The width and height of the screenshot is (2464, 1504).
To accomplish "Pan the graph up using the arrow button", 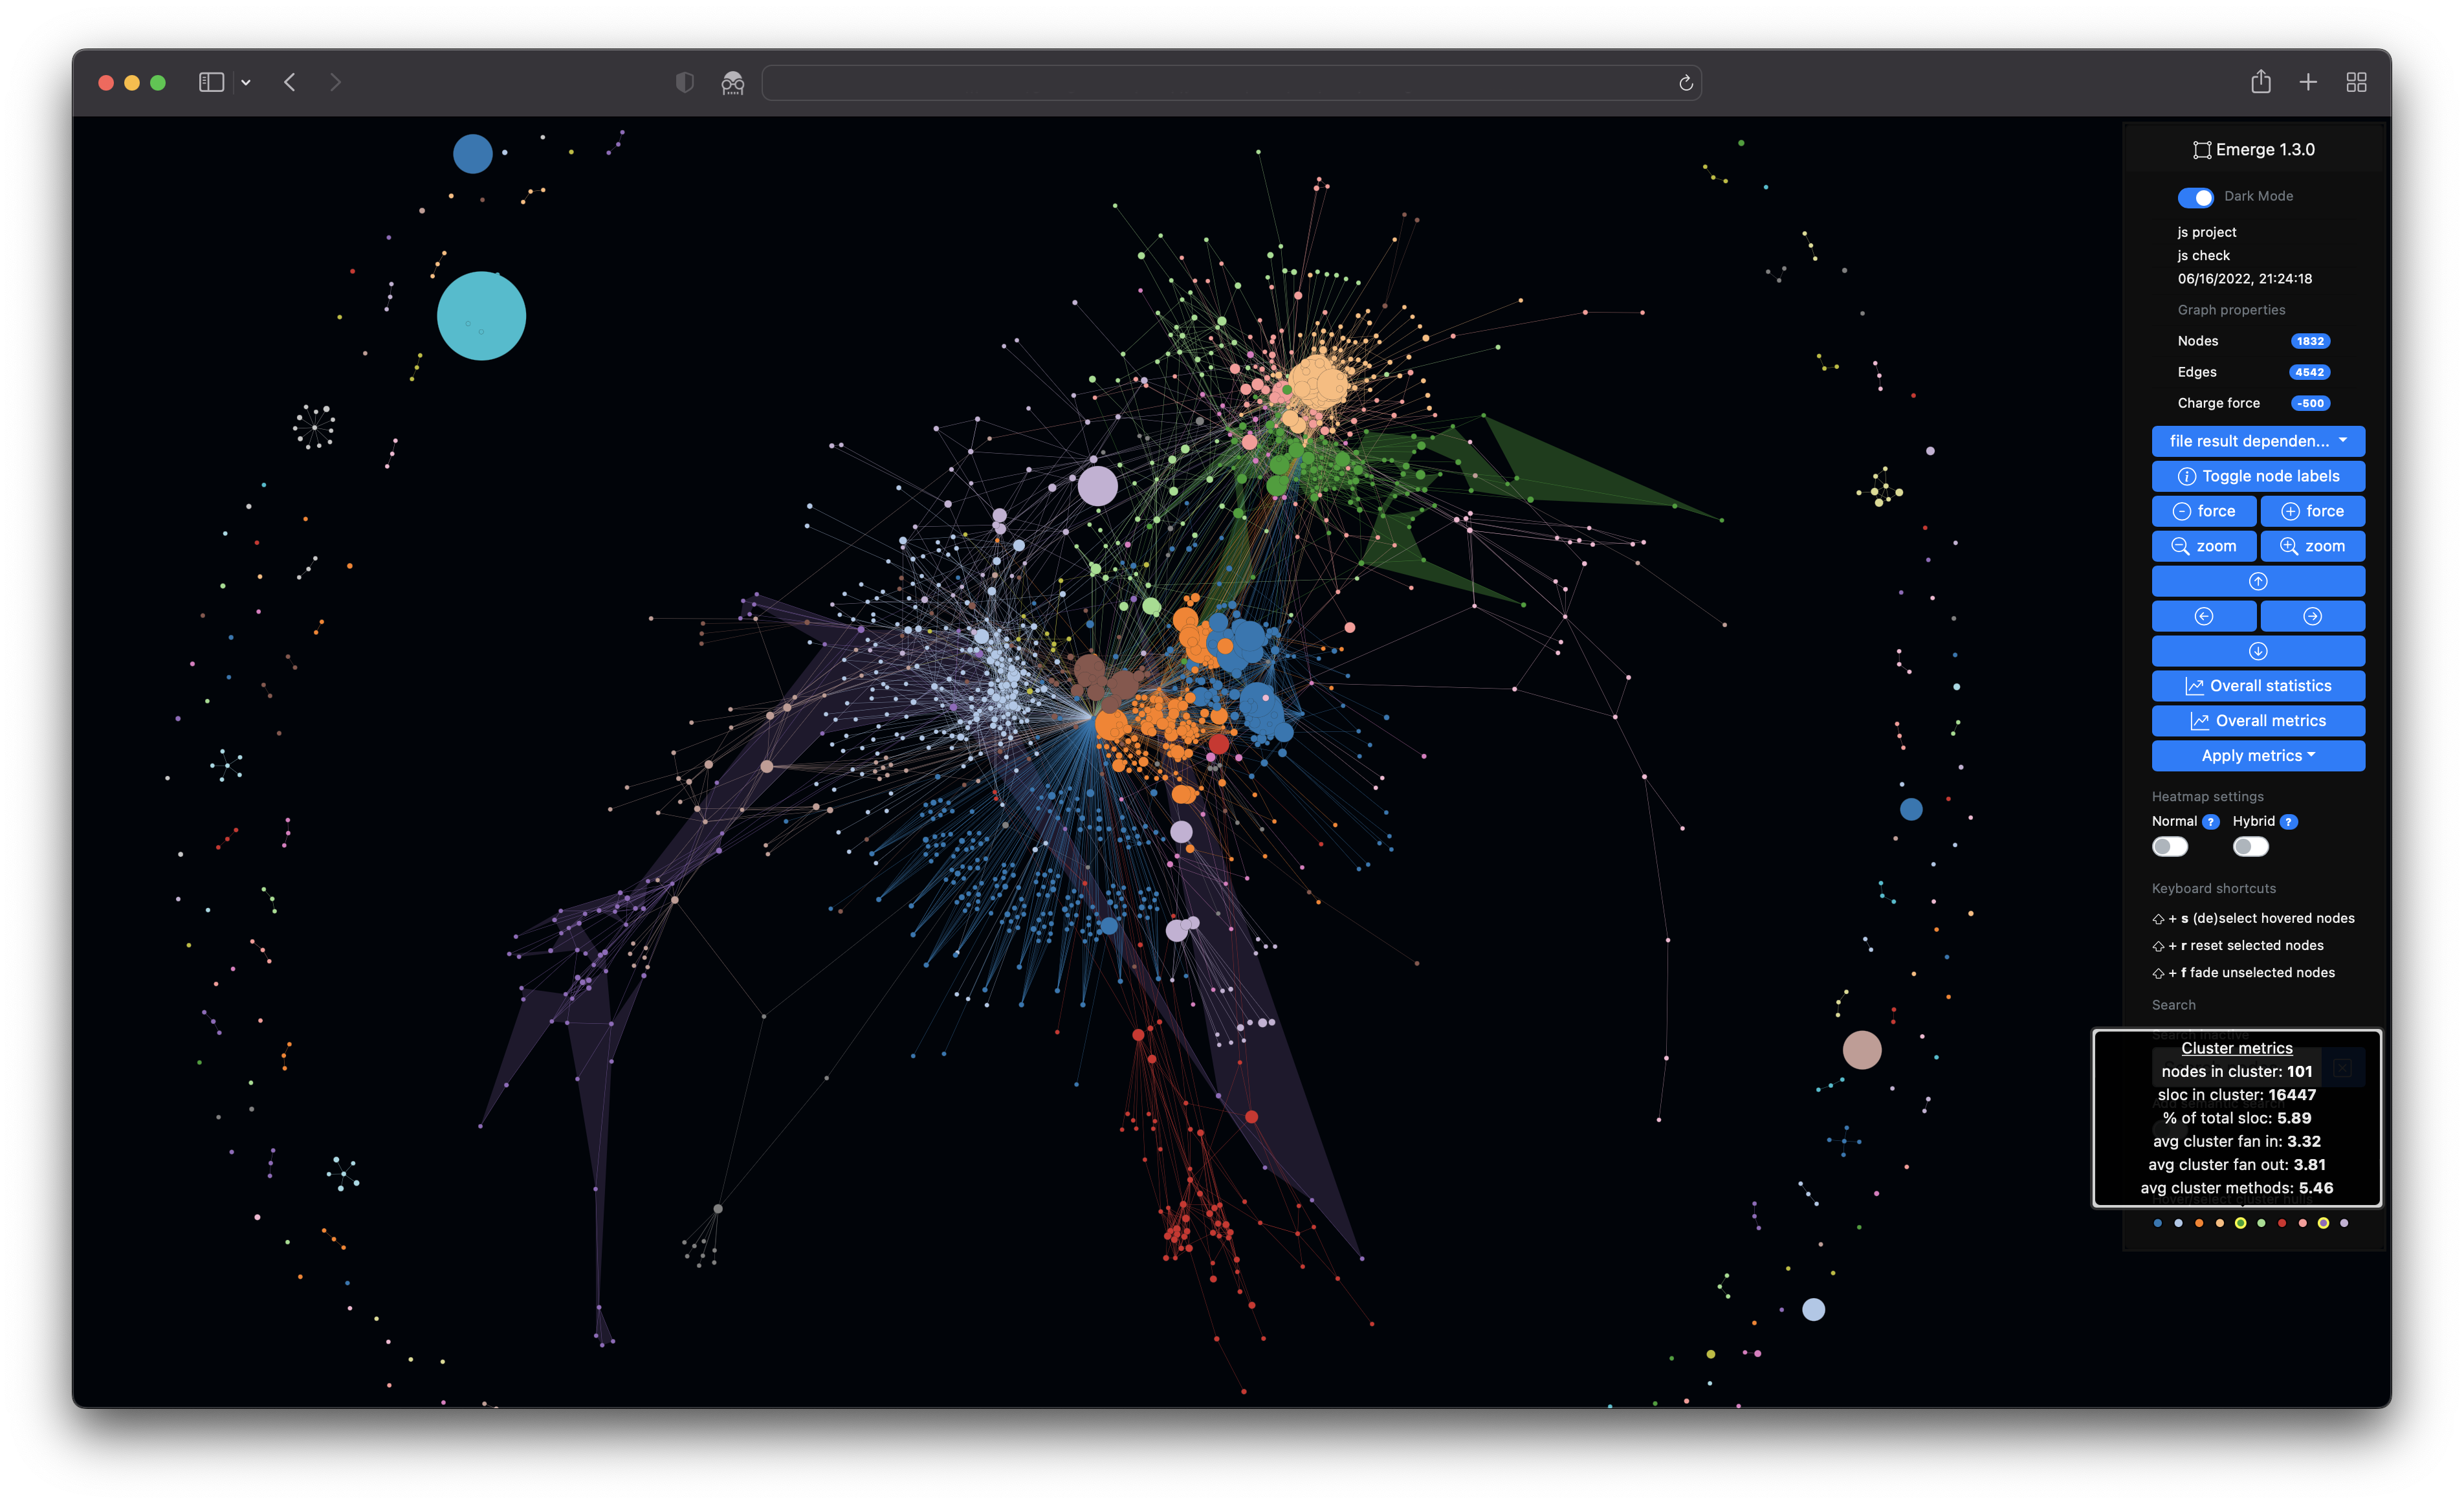I will [x=2258, y=581].
